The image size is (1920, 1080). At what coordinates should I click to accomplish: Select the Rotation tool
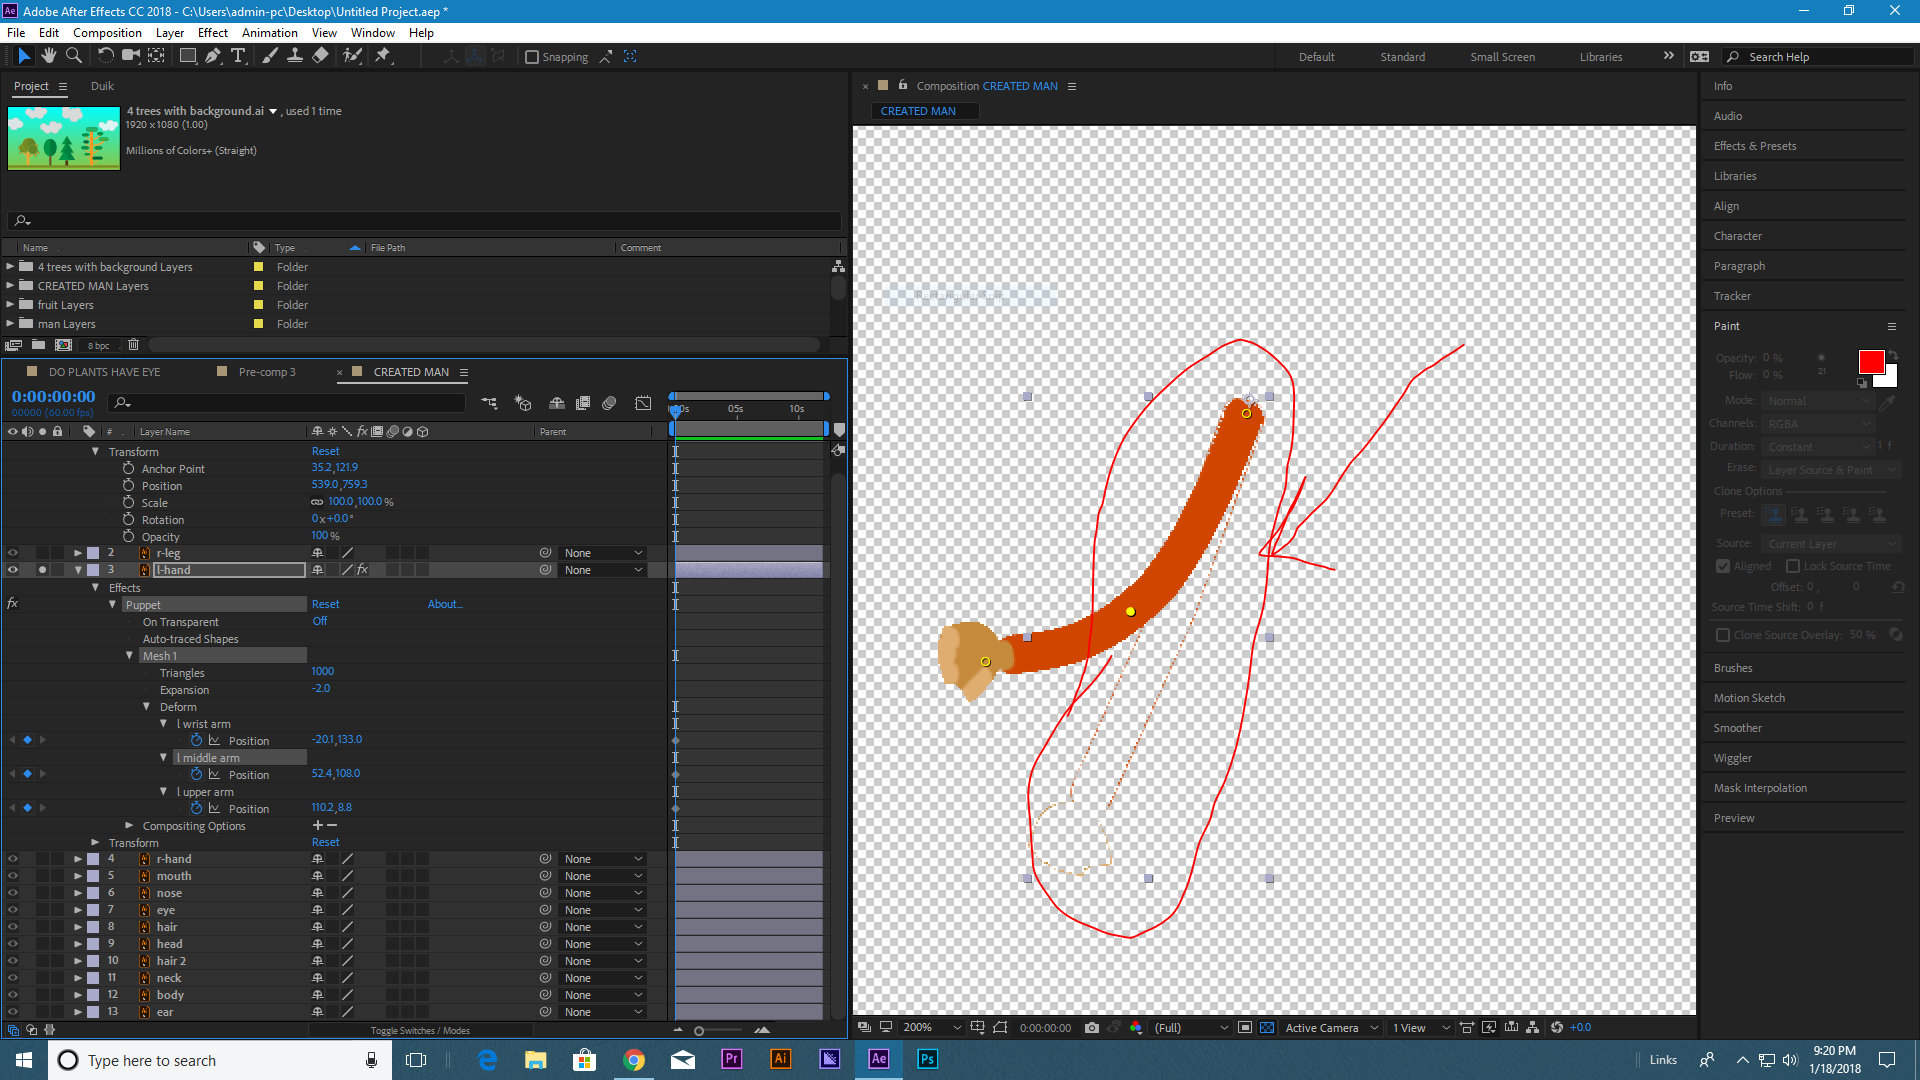(105, 56)
